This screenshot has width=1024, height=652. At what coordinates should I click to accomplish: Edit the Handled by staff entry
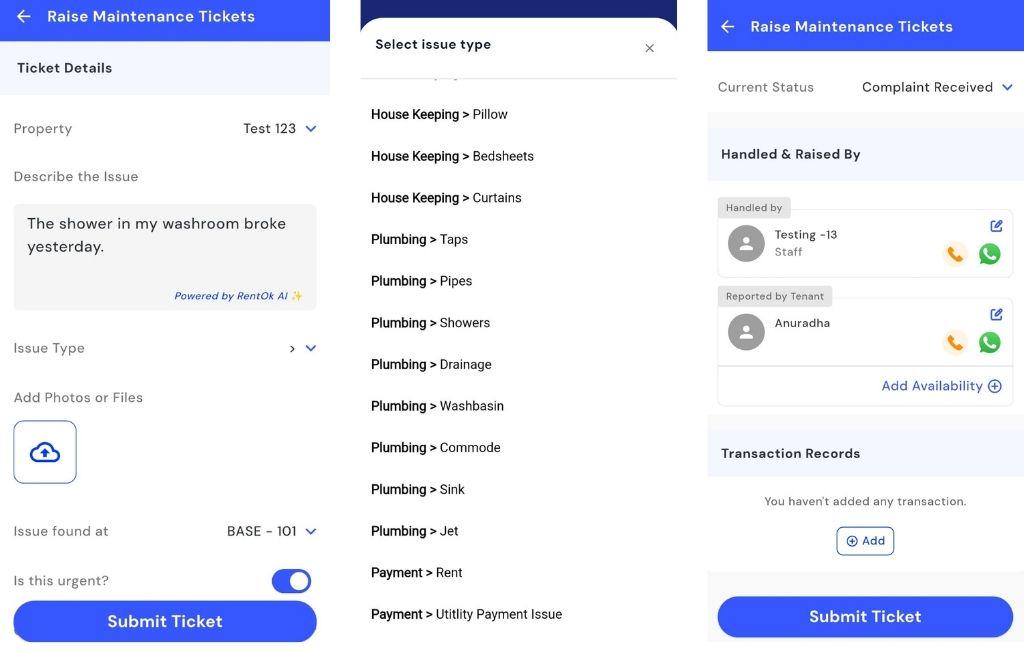coord(996,226)
